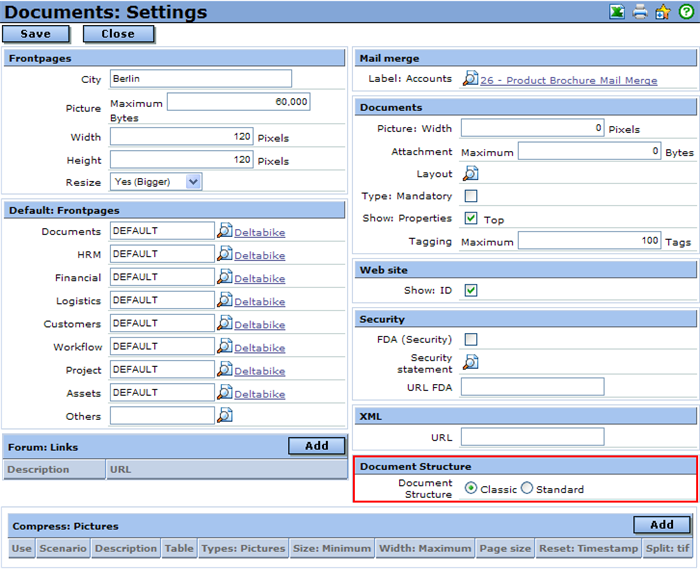Image resolution: width=700 pixels, height=569 pixels.
Task: Open Deltabike link in Workflow row
Action: (259, 348)
